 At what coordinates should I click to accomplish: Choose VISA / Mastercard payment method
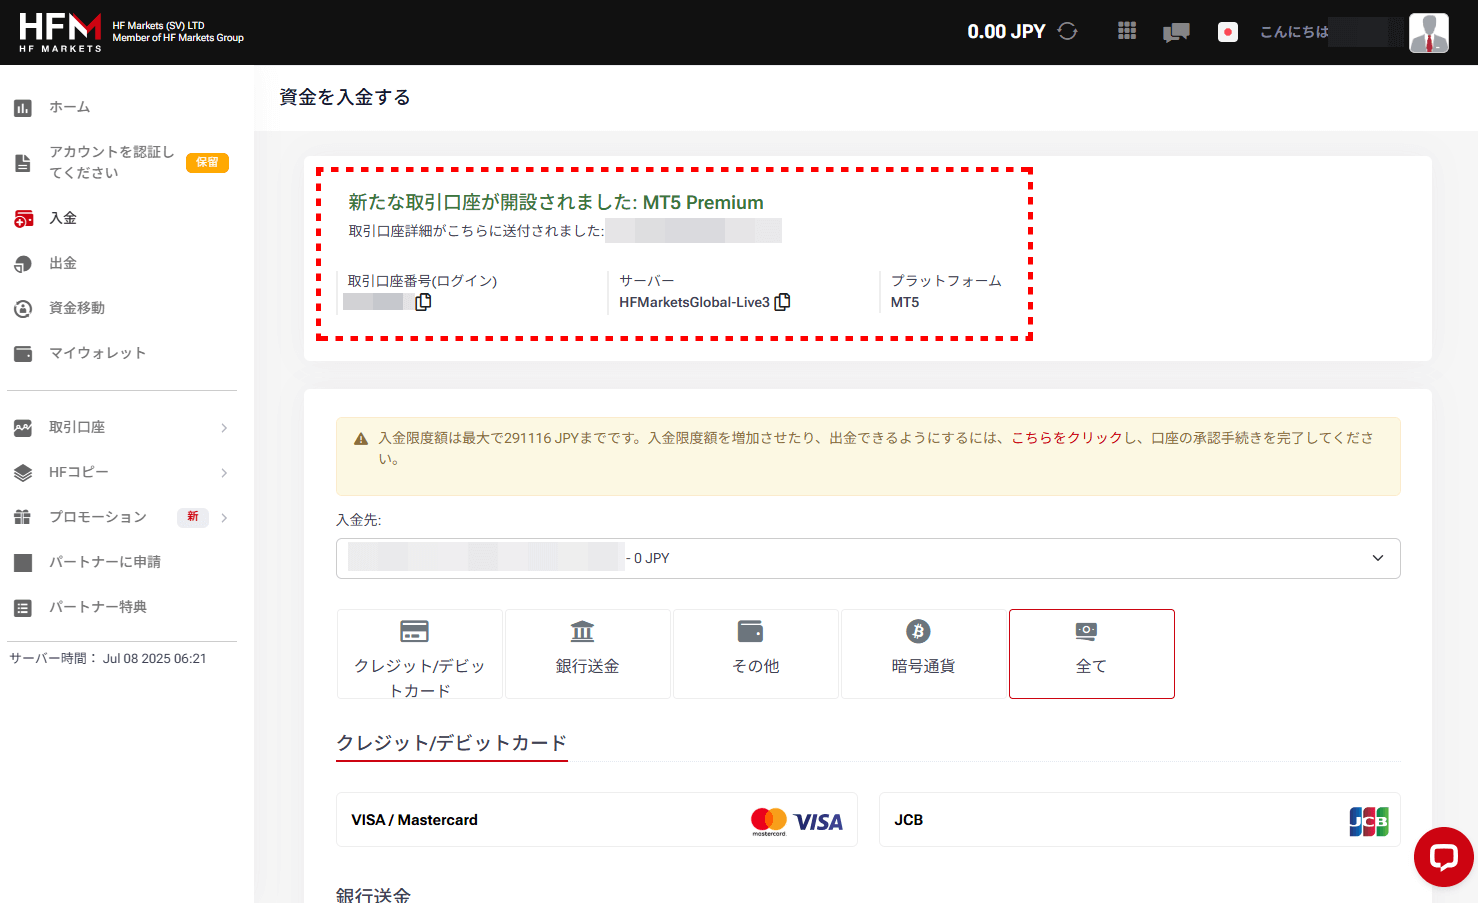[x=597, y=820]
